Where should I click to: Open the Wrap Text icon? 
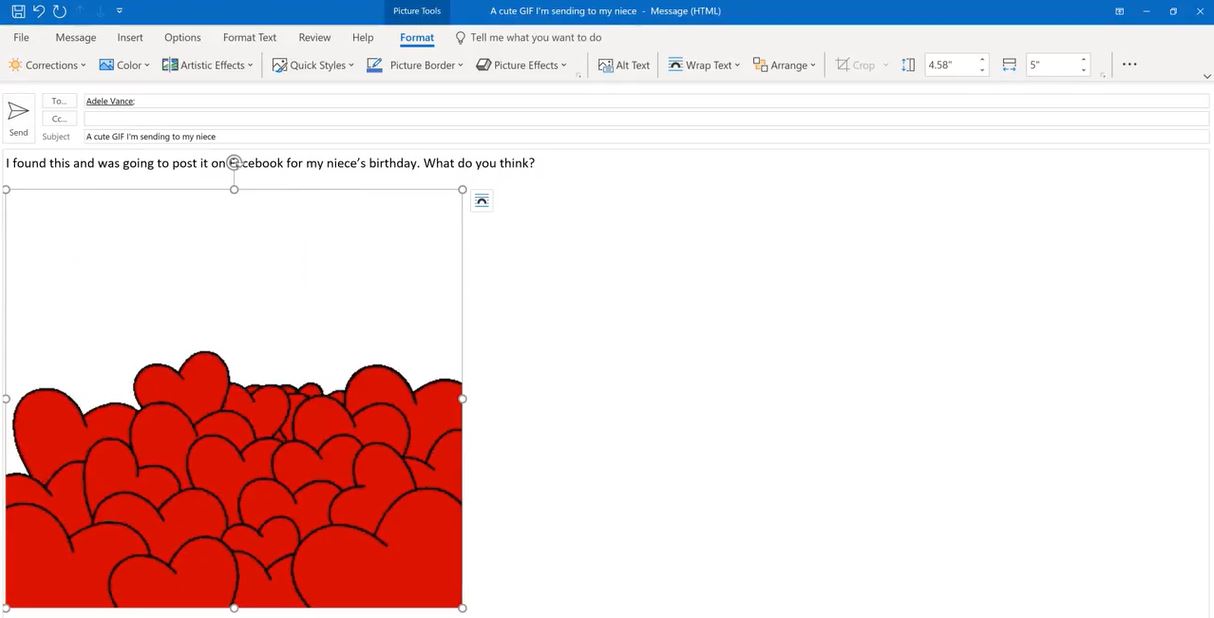(x=677, y=64)
